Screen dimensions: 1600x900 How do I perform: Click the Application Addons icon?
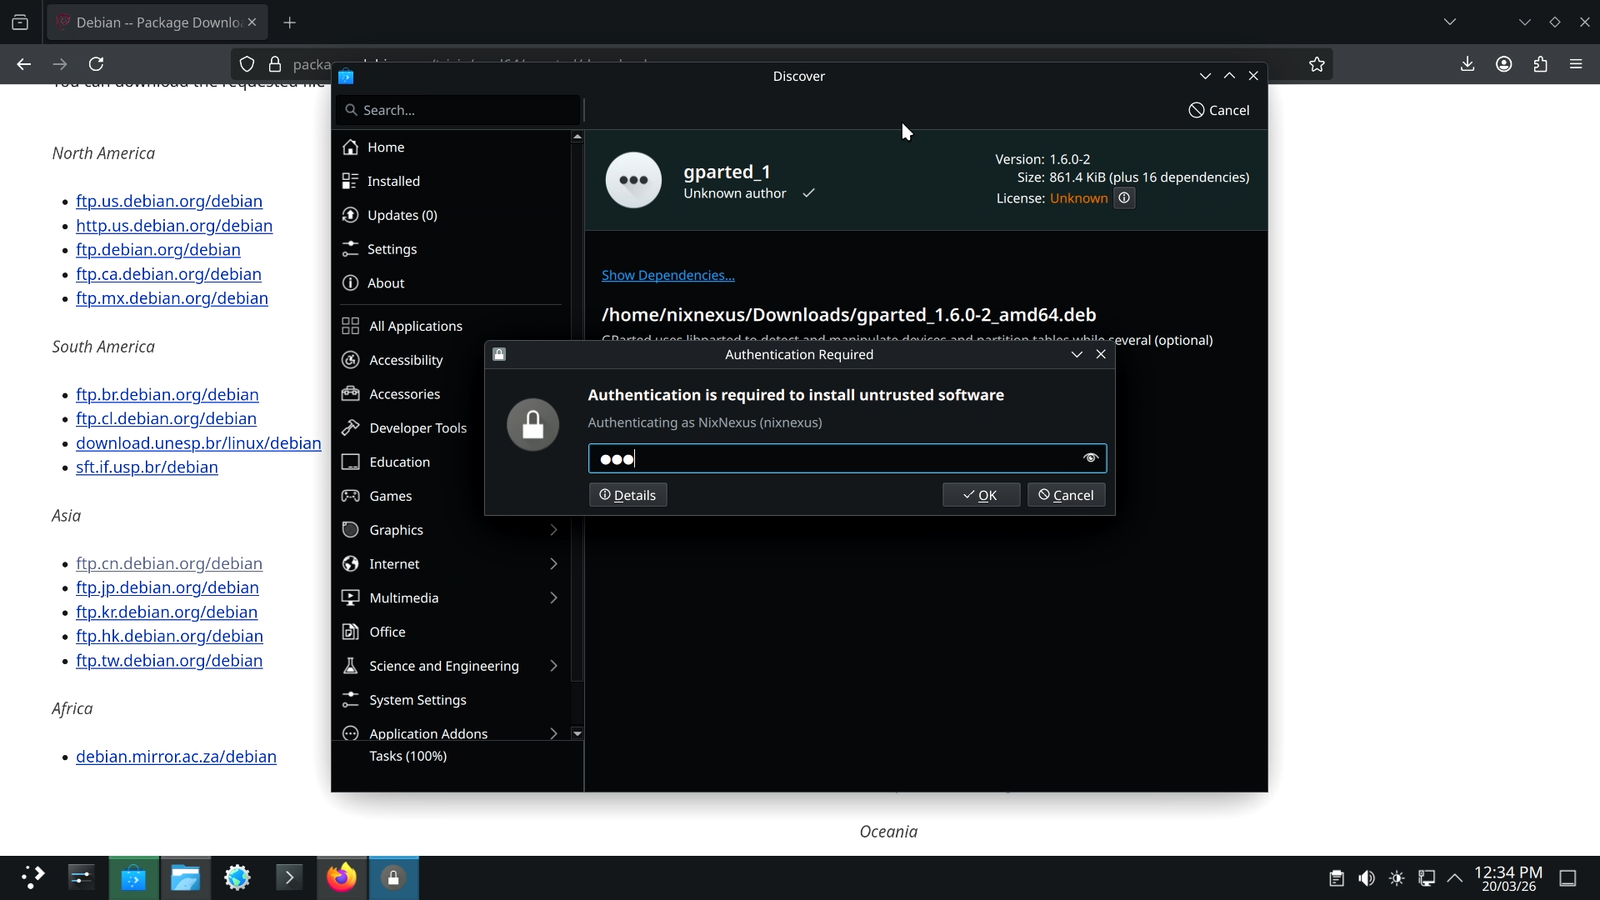point(350,733)
